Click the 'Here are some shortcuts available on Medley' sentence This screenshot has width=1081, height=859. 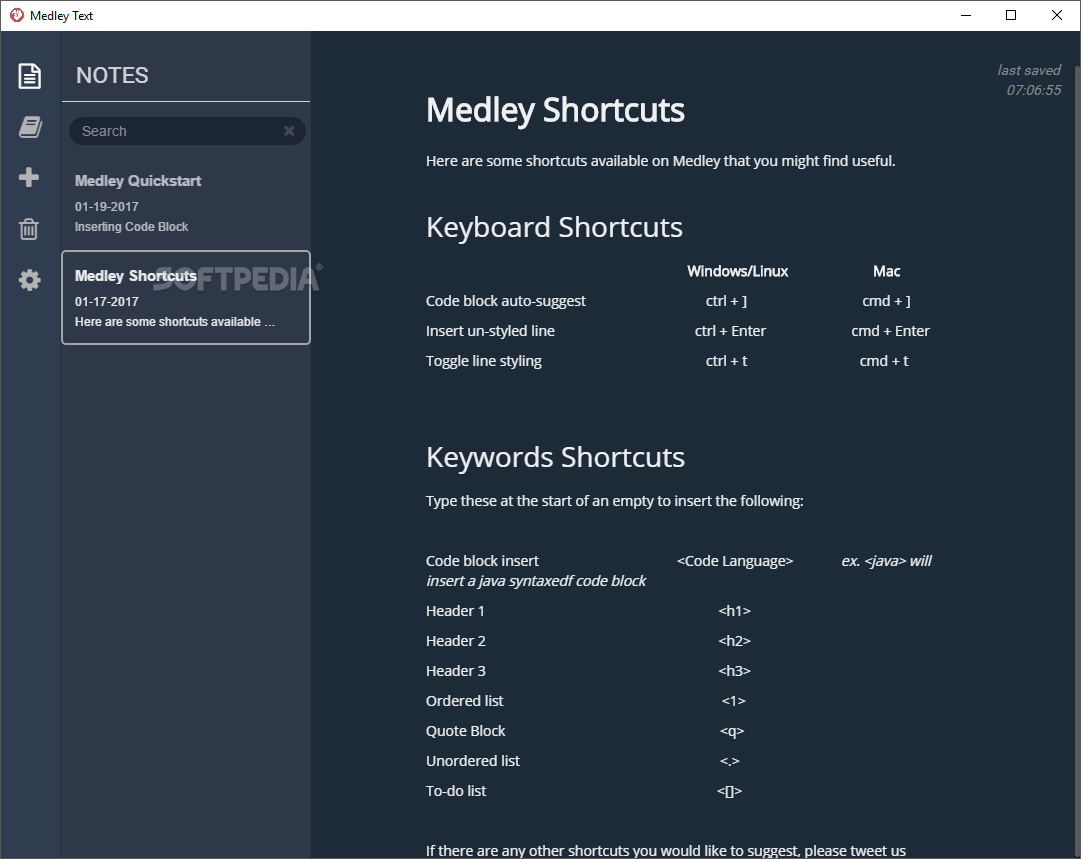point(660,161)
